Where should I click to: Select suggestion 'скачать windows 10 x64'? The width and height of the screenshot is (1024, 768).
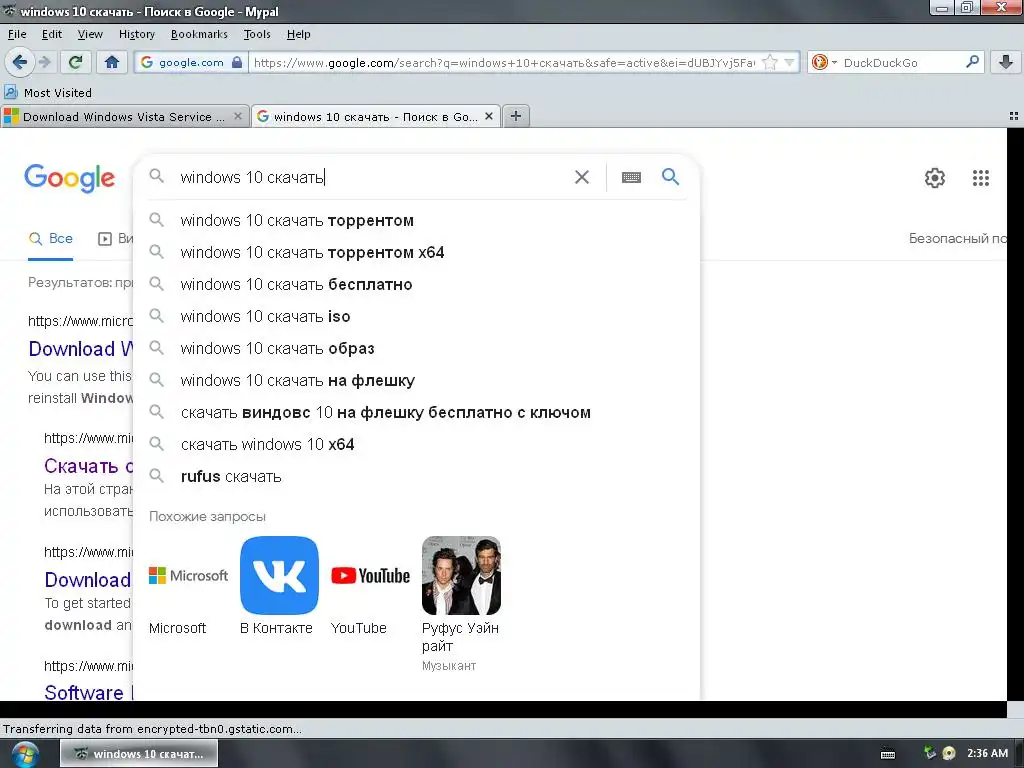click(417, 445)
